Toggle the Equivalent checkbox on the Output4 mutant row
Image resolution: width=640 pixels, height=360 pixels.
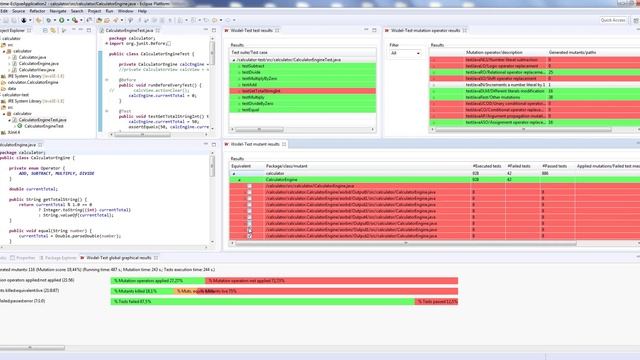249,217
